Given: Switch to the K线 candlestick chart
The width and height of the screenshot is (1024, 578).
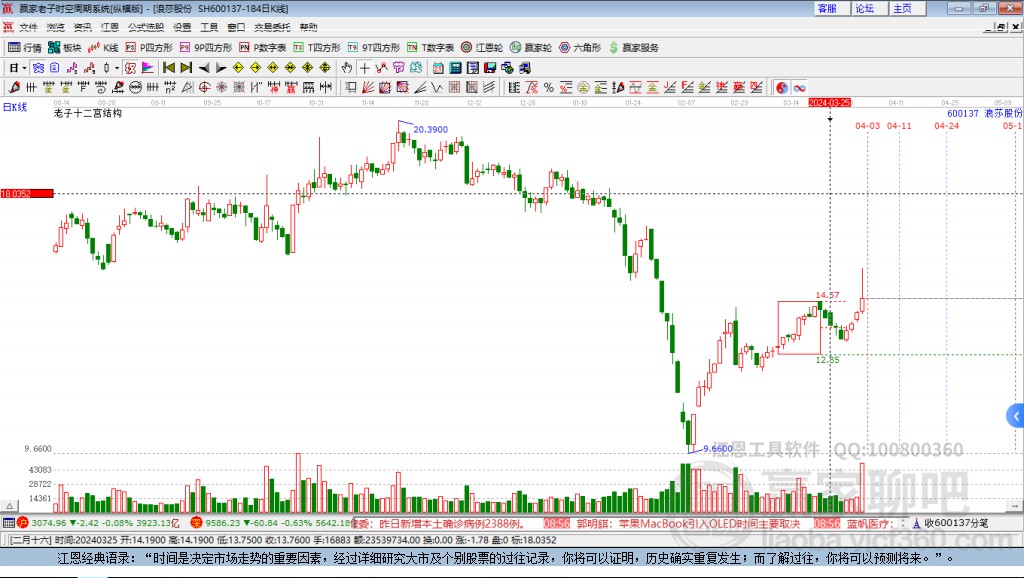Looking at the screenshot, I should [x=103, y=48].
